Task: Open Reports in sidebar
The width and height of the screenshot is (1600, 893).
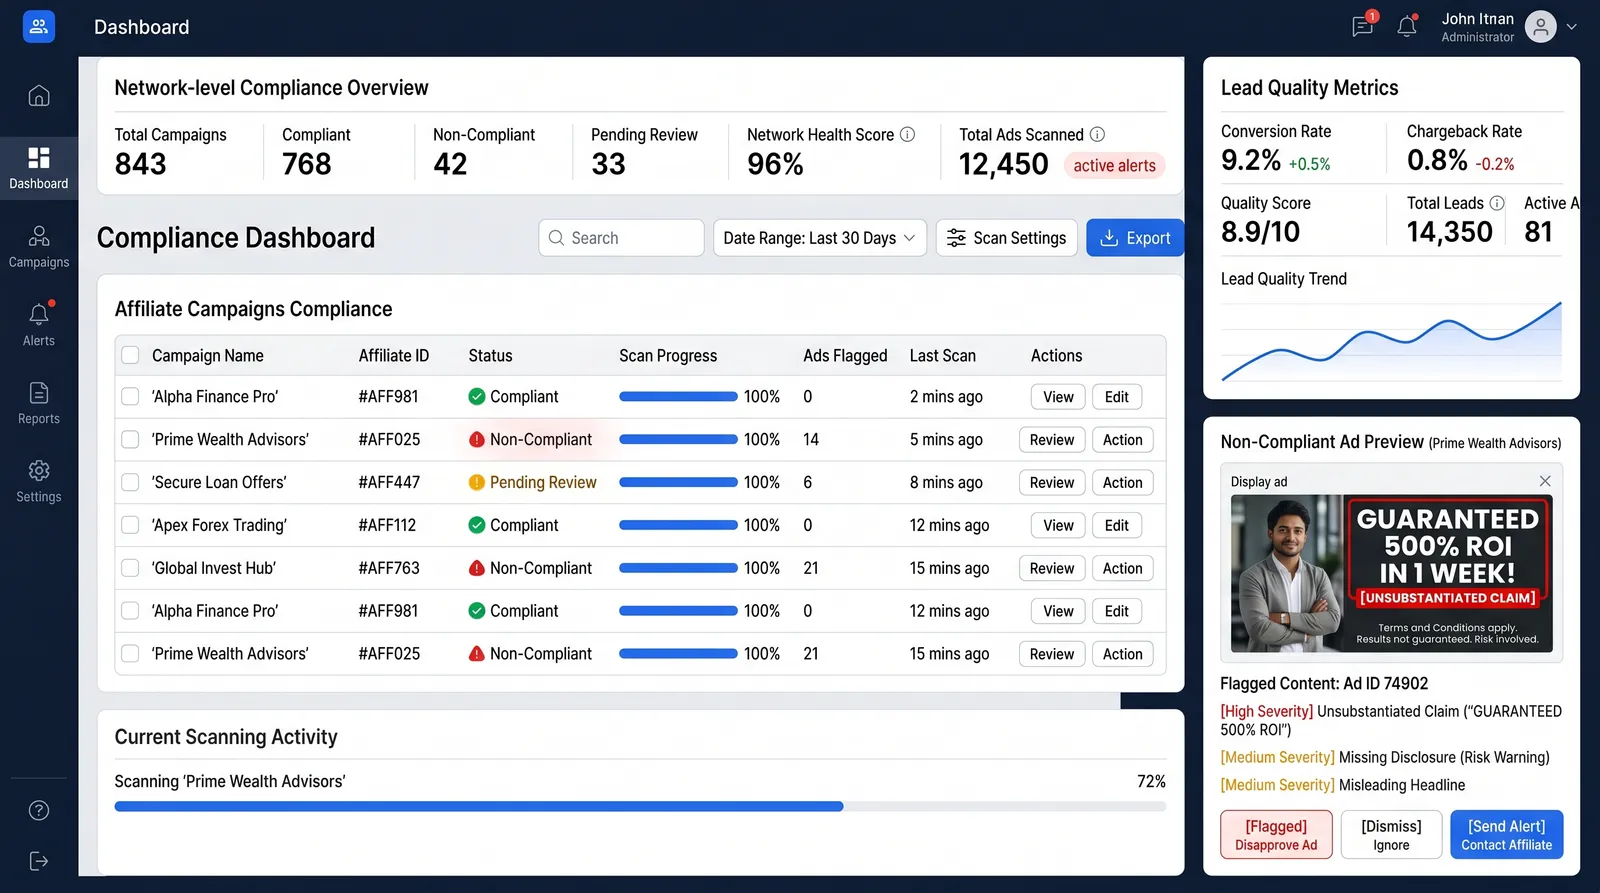Action: pos(39,403)
